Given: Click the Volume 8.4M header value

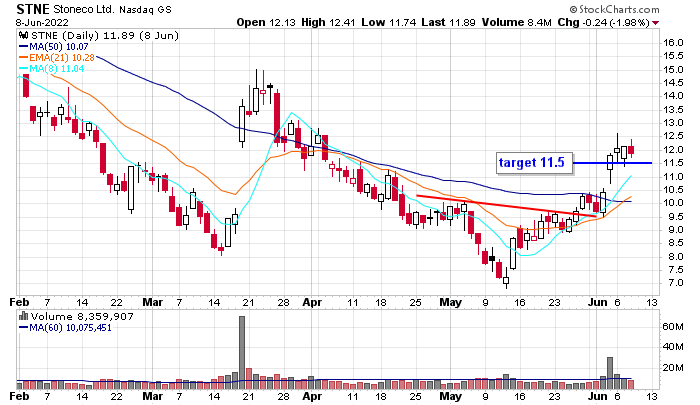Looking at the screenshot, I should (x=517, y=22).
